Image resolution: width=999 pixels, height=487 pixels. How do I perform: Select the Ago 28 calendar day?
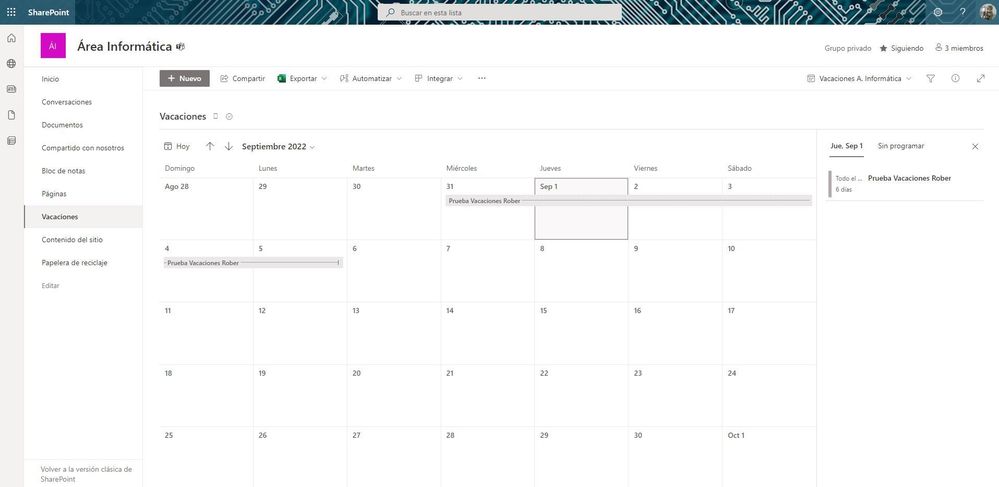point(206,209)
